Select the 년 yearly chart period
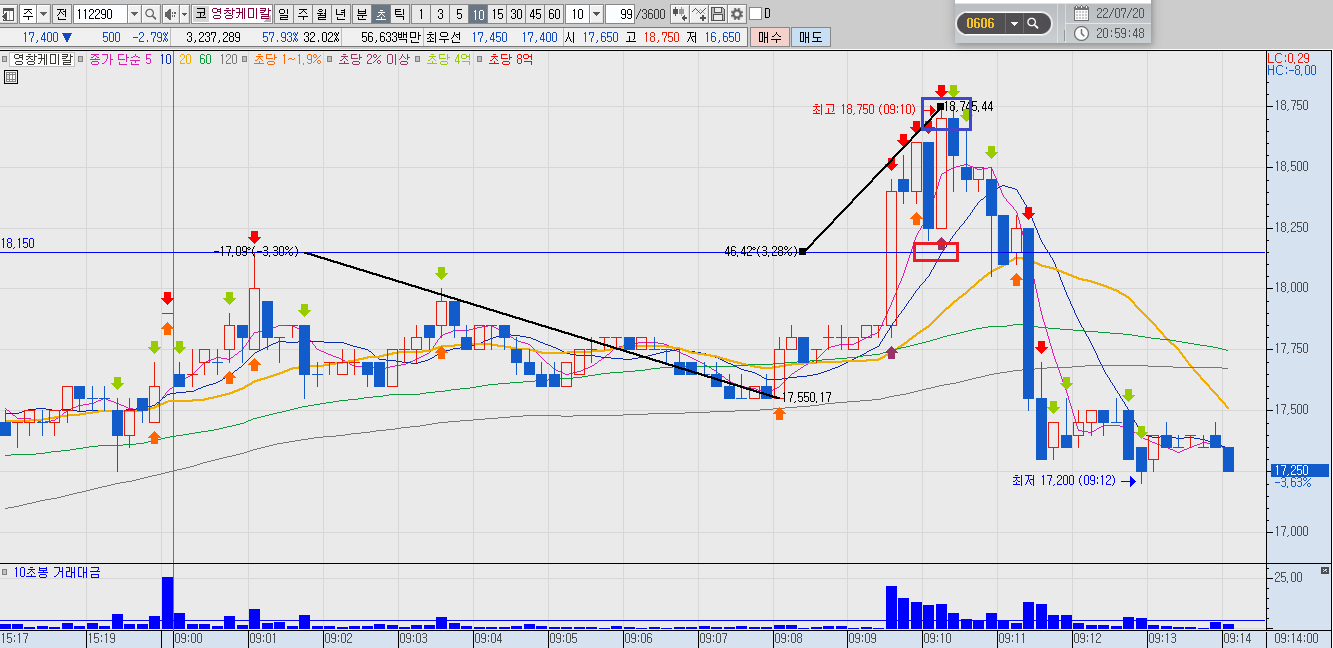The image size is (1333, 648). click(x=341, y=14)
